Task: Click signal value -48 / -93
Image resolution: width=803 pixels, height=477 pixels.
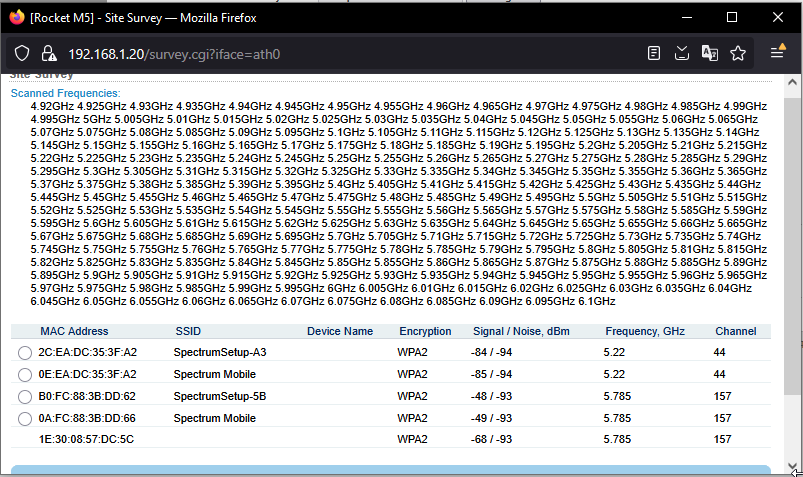Action: tap(491, 397)
